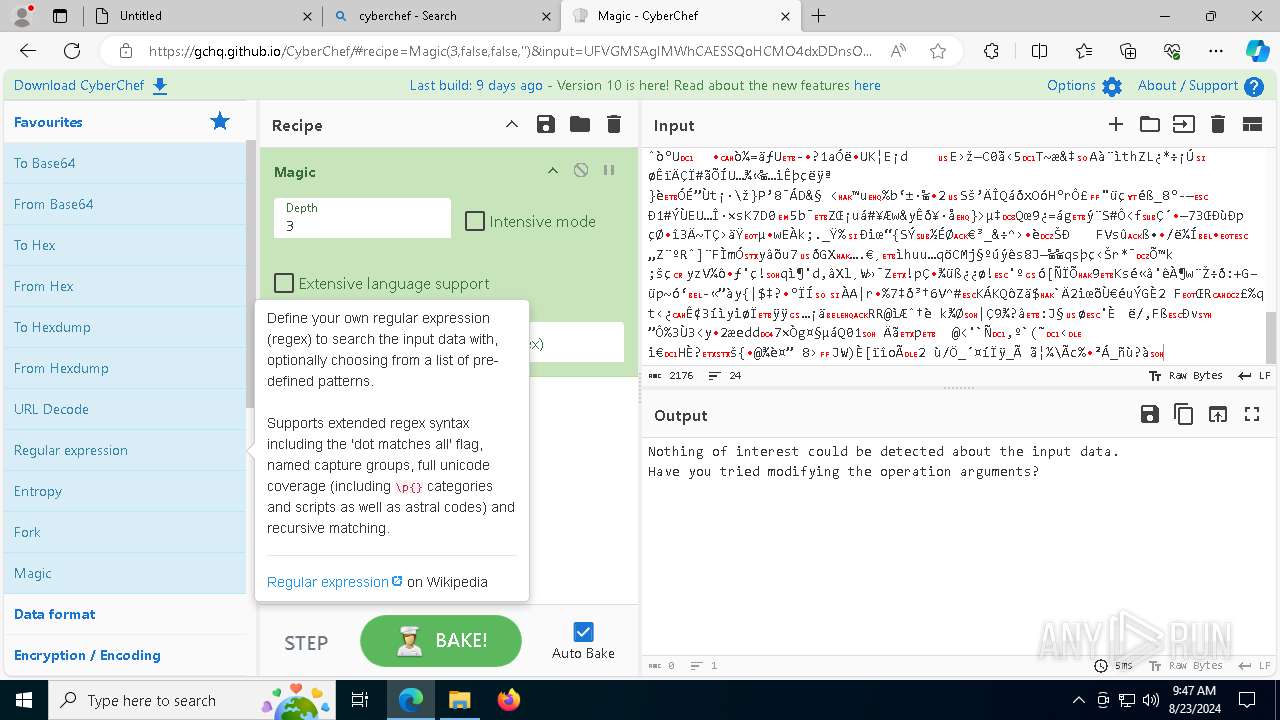Add page to favorites star
This screenshot has height=720, width=1280.
(x=937, y=51)
